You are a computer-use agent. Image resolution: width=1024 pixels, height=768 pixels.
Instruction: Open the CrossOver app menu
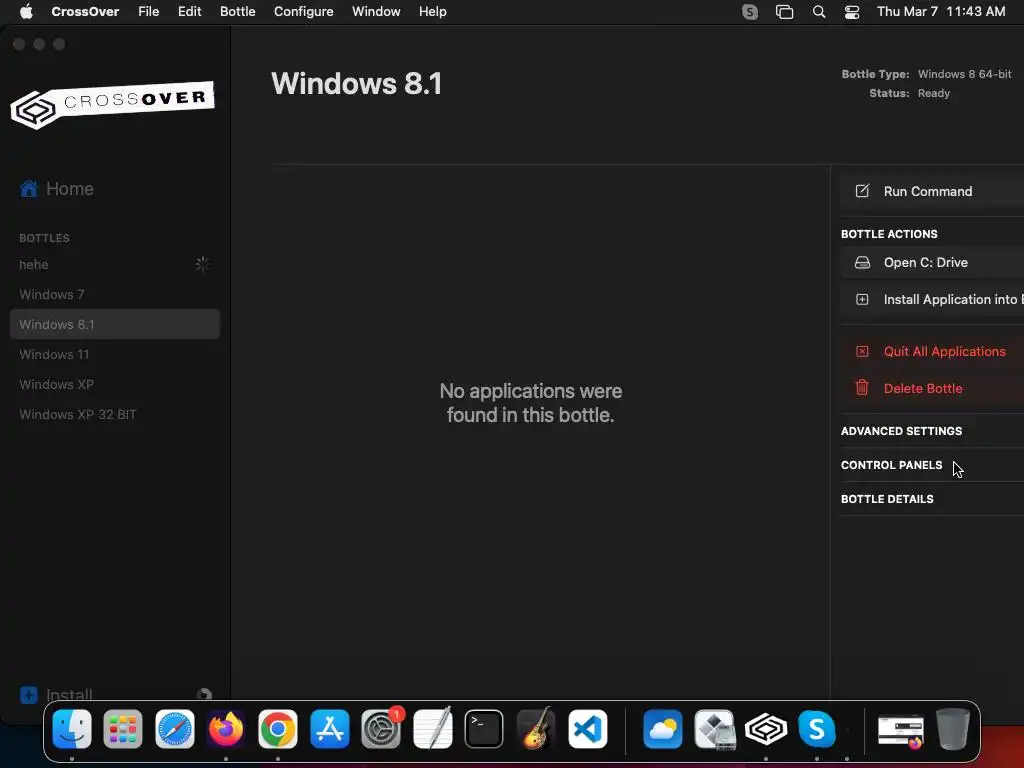[85, 12]
